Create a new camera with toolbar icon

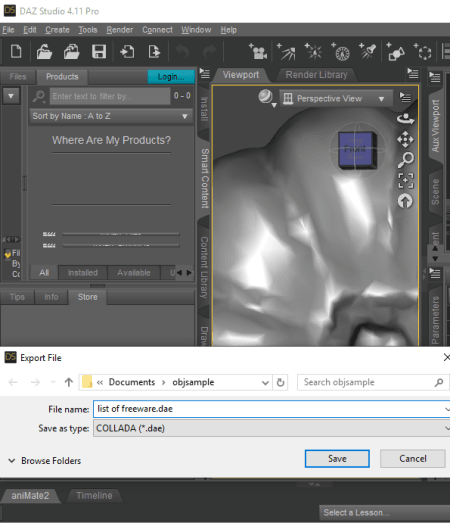[x=258, y=51]
